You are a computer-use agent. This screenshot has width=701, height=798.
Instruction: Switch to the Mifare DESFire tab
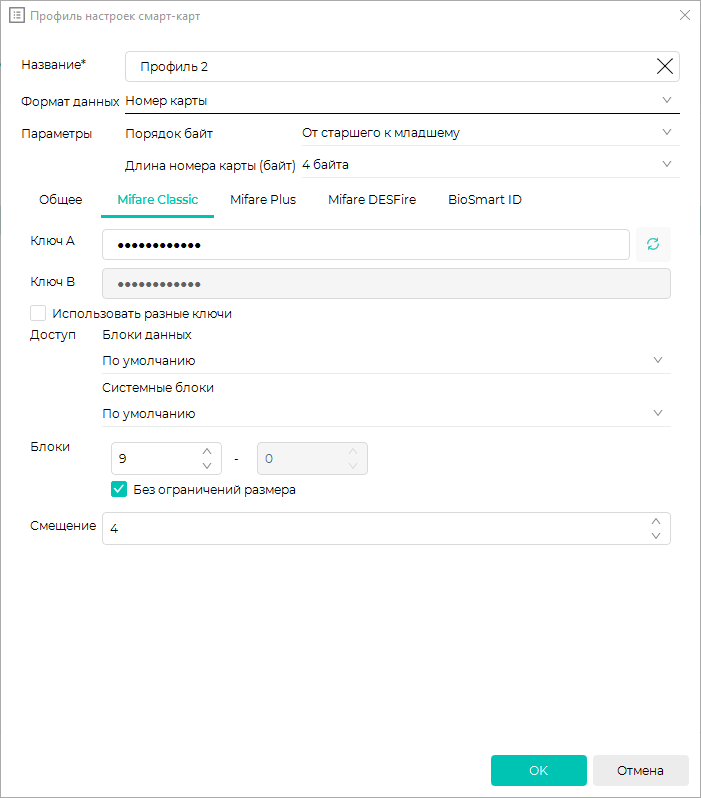tap(372, 200)
